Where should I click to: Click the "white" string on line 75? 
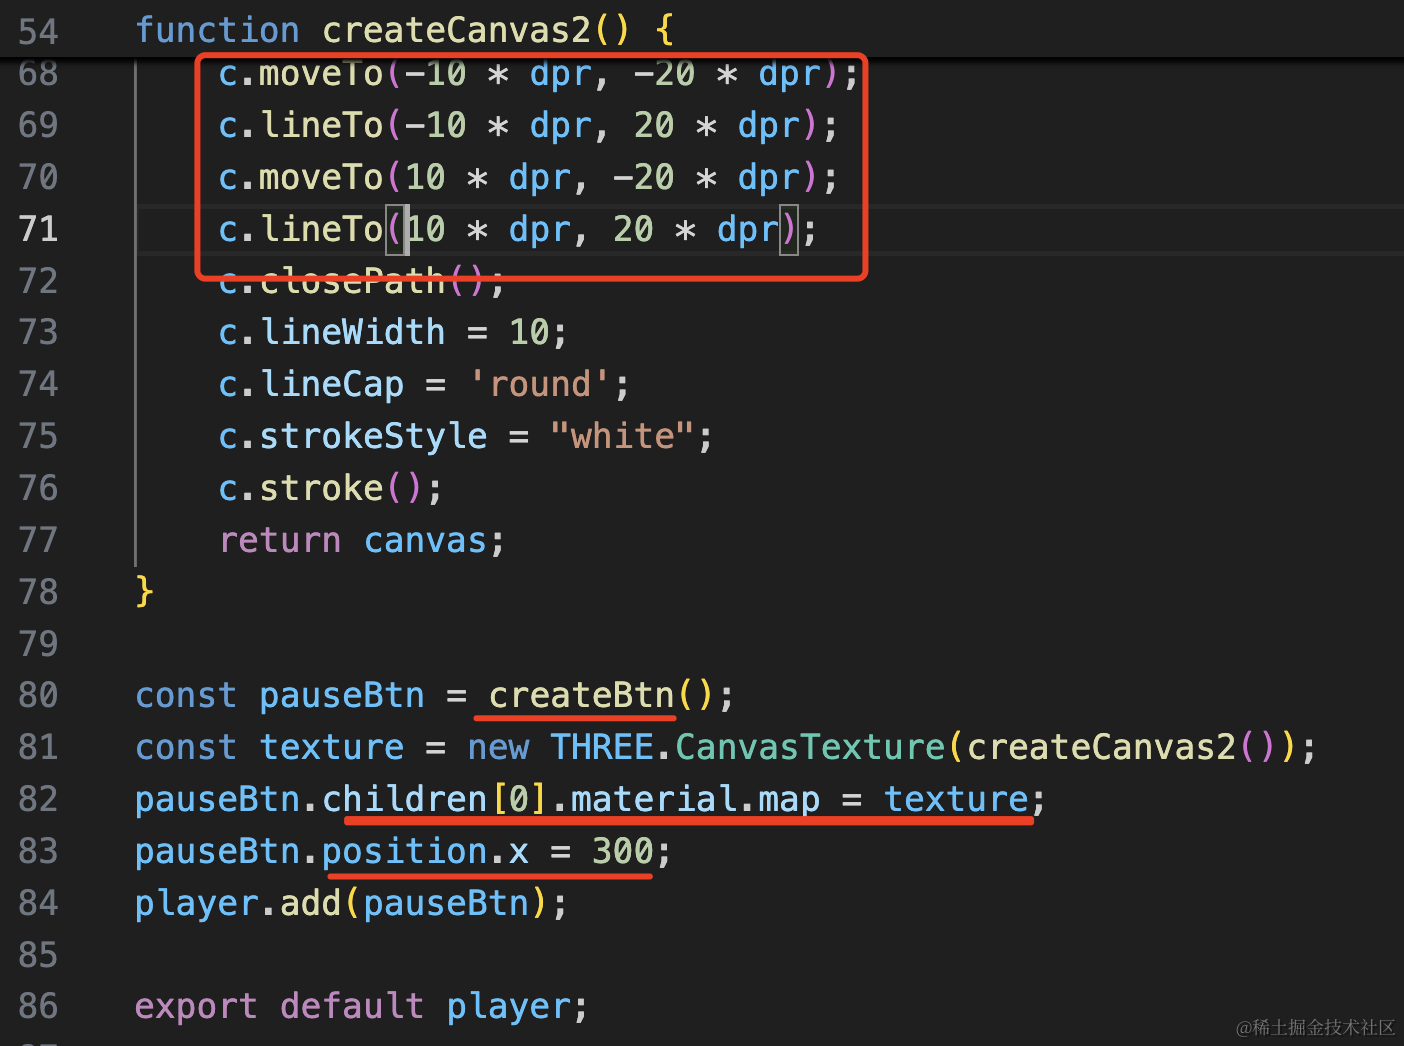click(622, 436)
